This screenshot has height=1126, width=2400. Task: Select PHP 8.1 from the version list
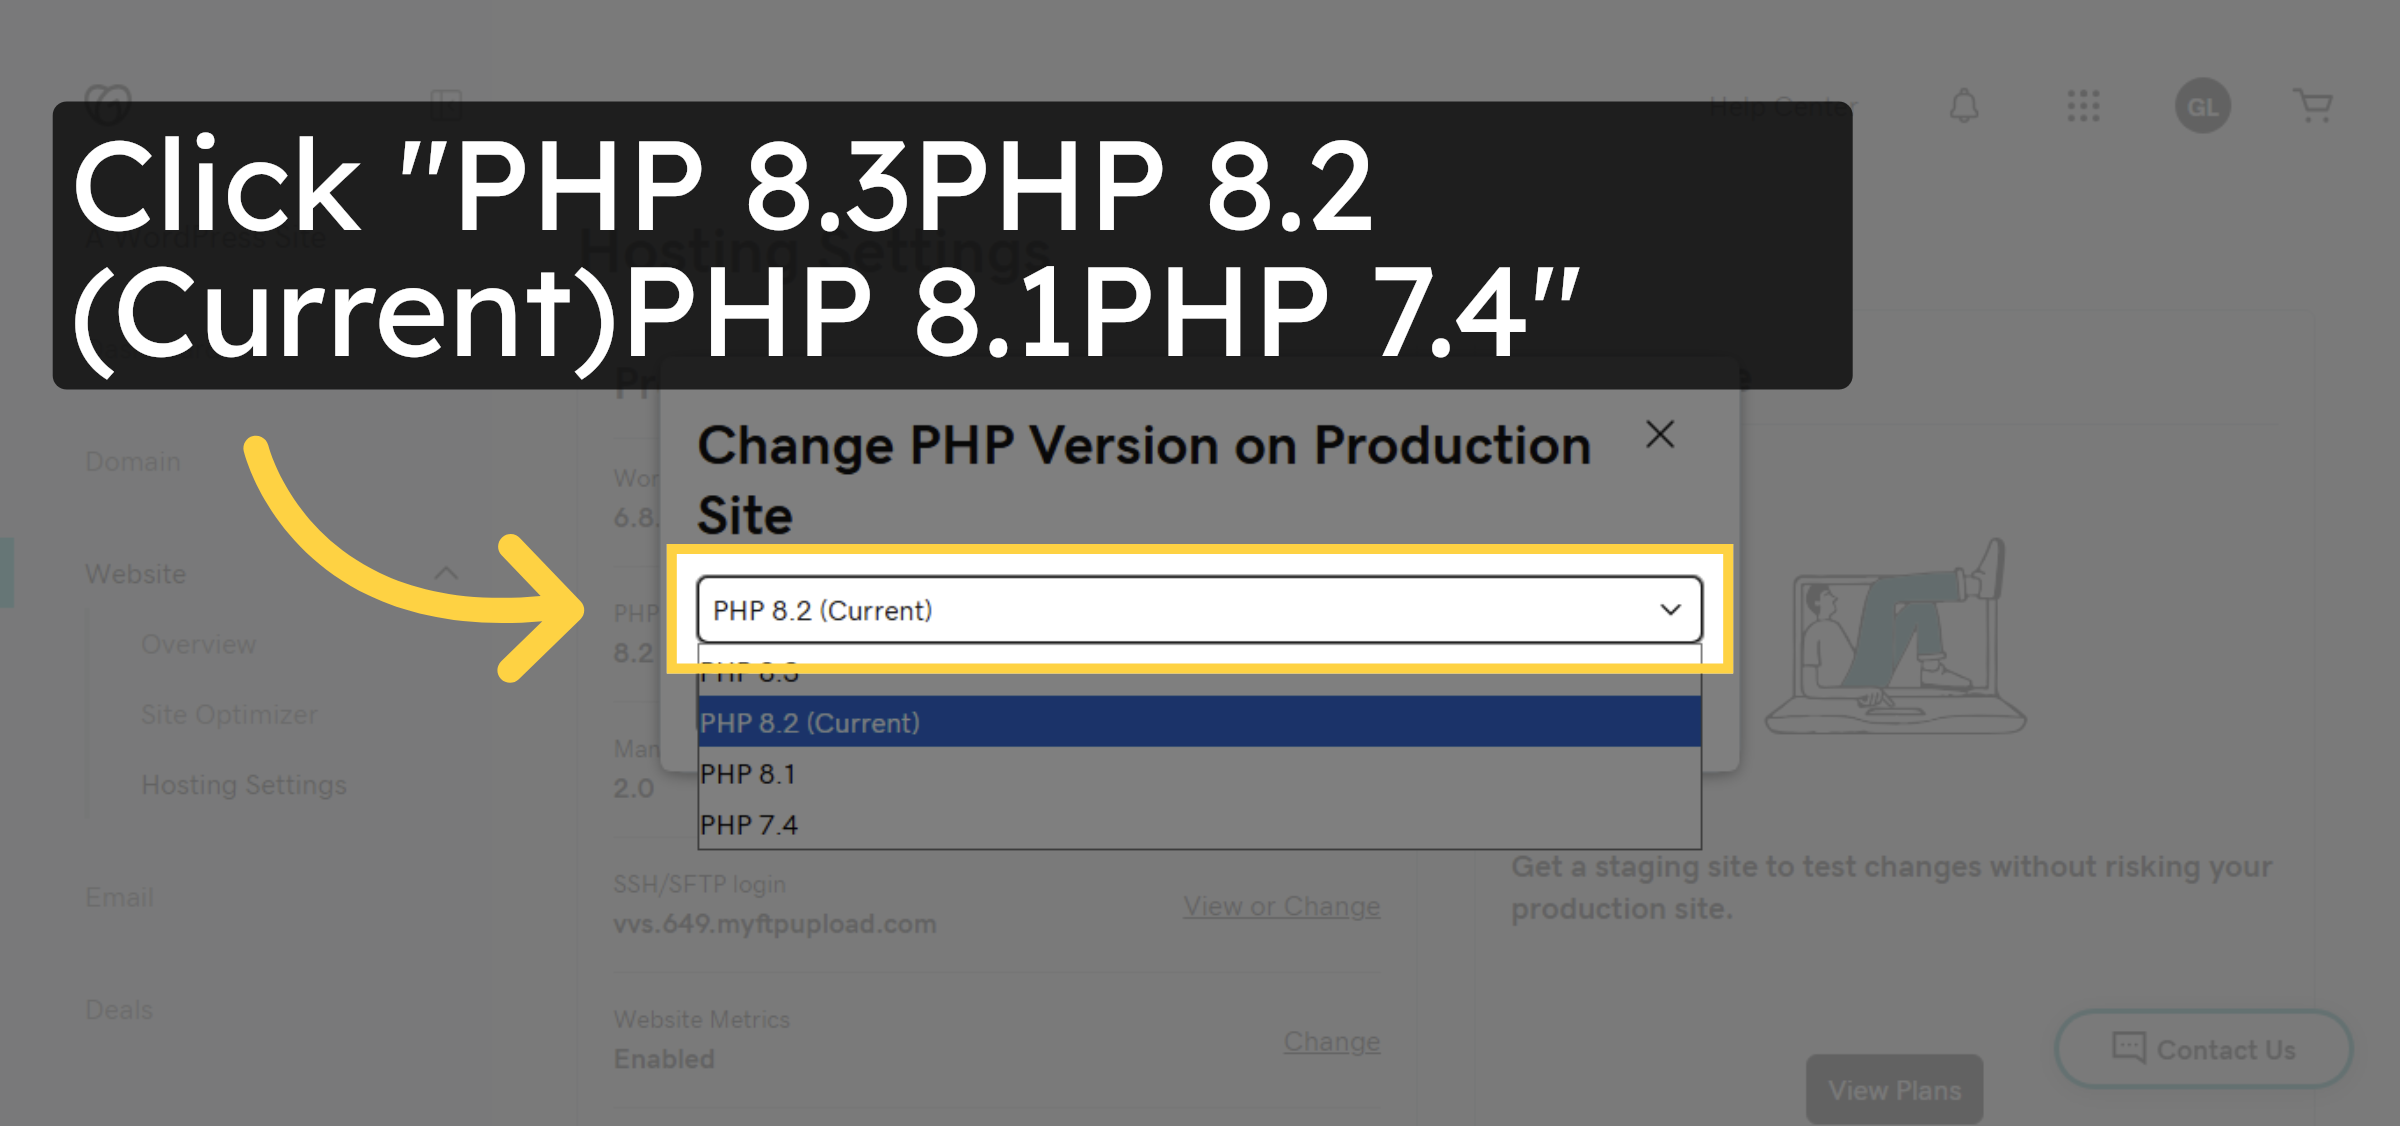click(x=748, y=773)
